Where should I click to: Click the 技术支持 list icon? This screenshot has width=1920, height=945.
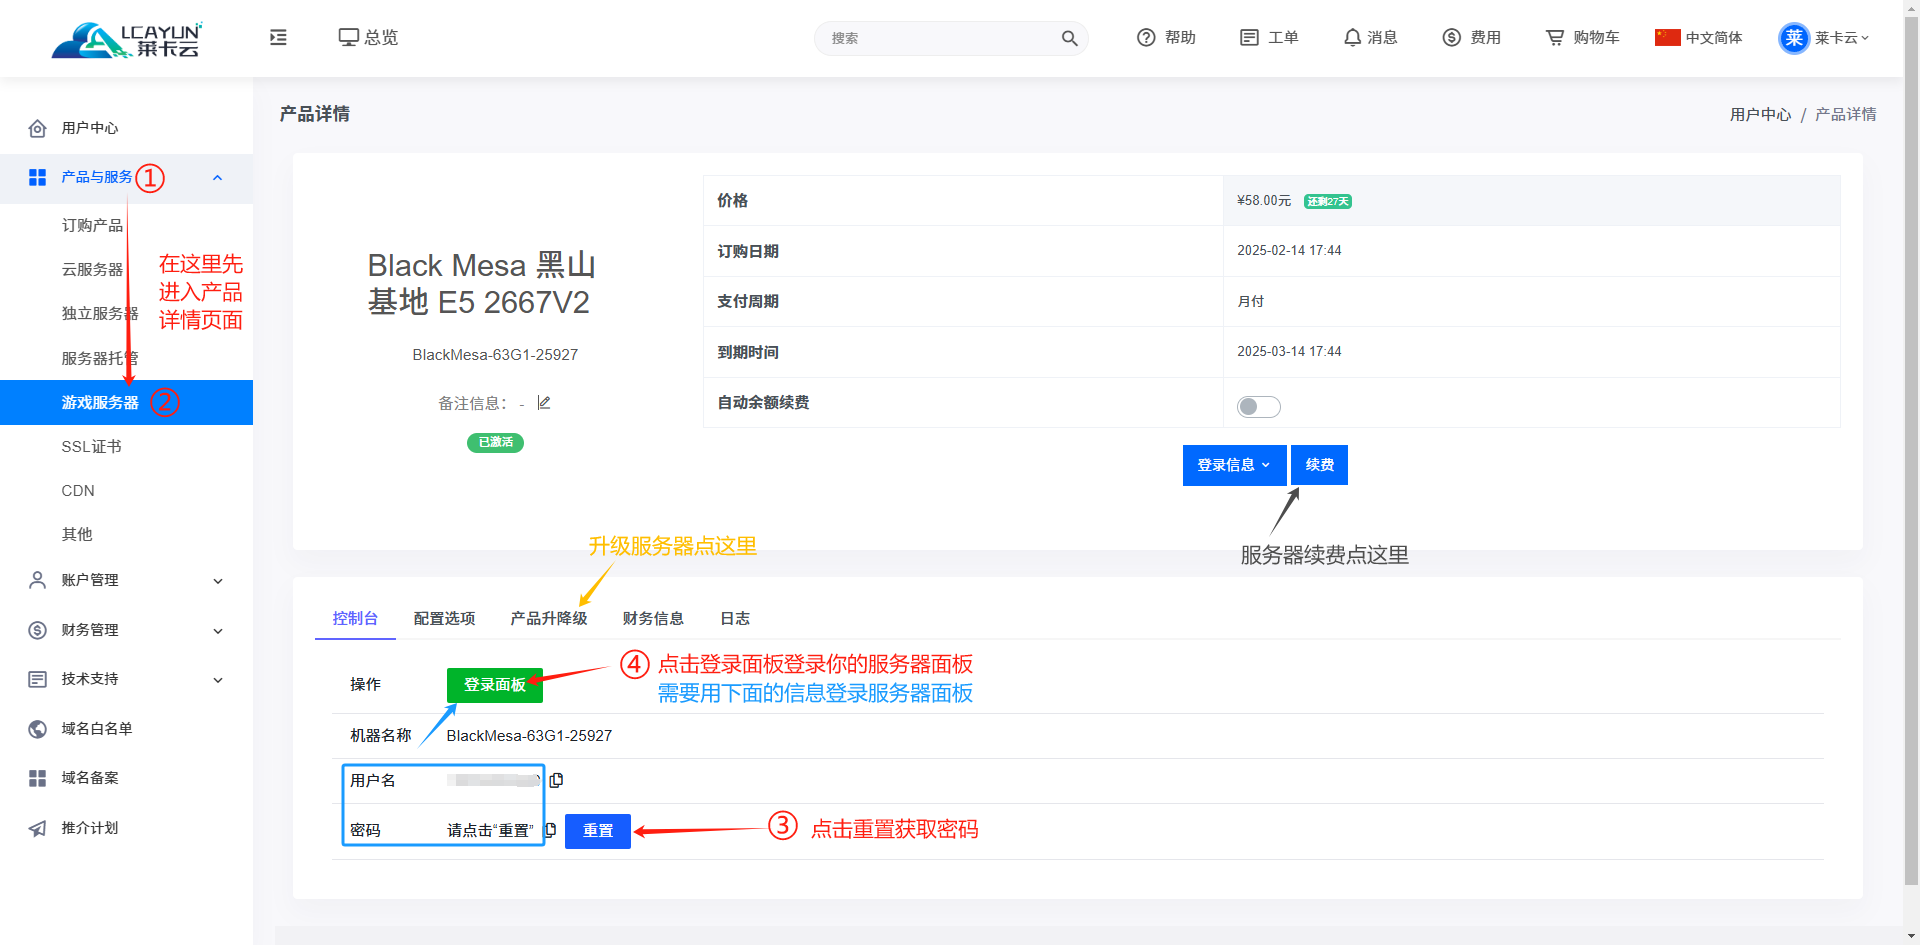coord(37,679)
